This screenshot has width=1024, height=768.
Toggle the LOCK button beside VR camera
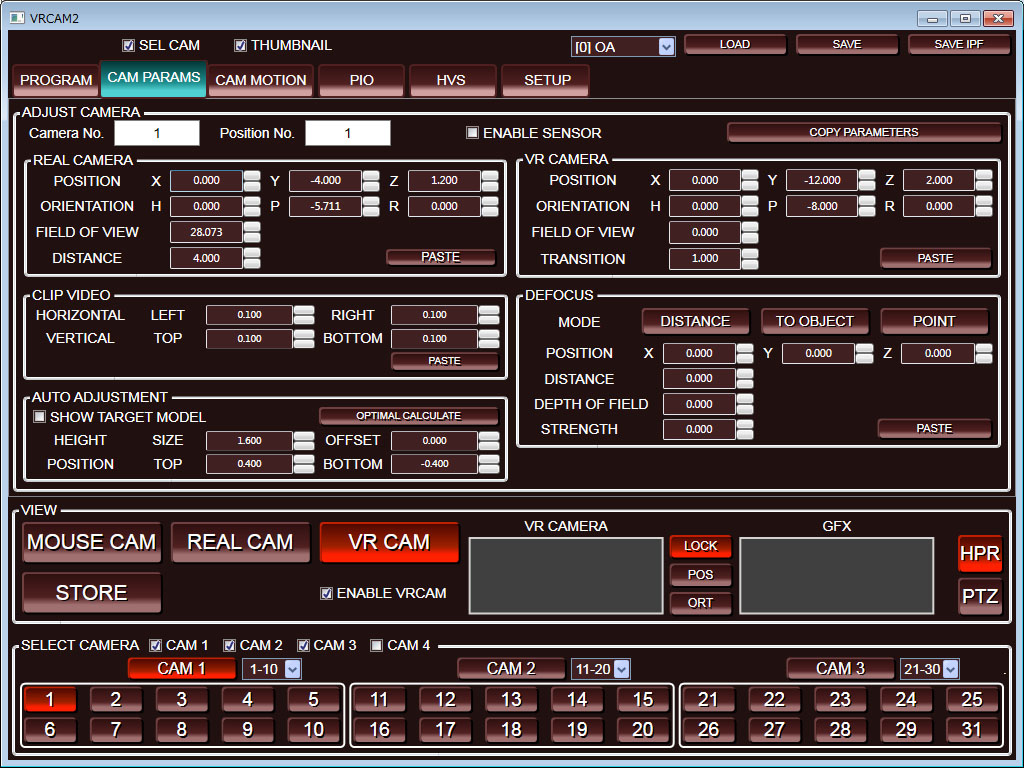(700, 546)
